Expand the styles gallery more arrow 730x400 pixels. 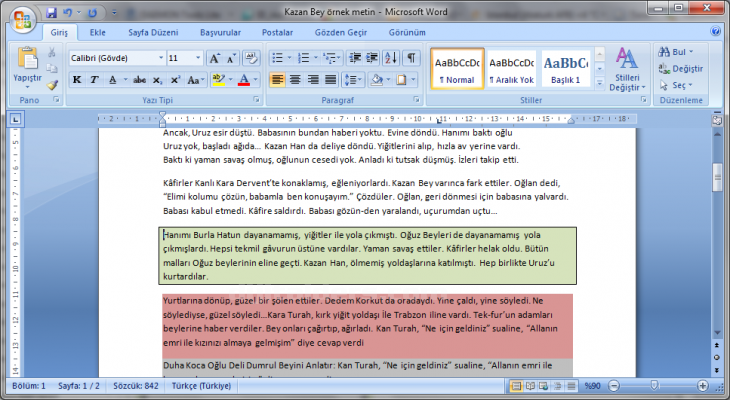point(600,84)
